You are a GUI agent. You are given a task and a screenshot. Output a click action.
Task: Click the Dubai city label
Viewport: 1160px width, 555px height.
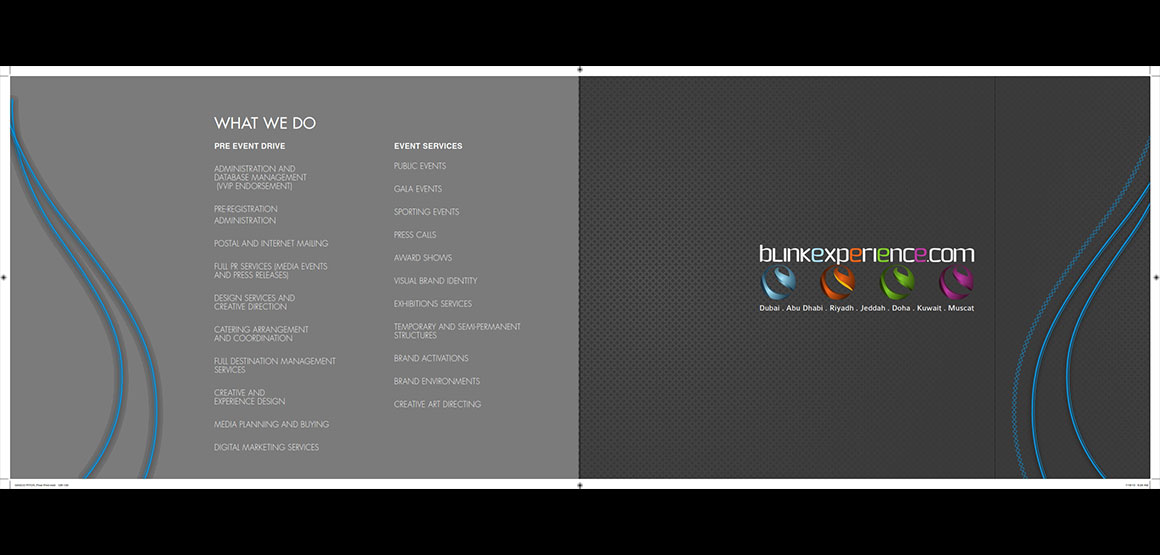pyautogui.click(x=769, y=308)
